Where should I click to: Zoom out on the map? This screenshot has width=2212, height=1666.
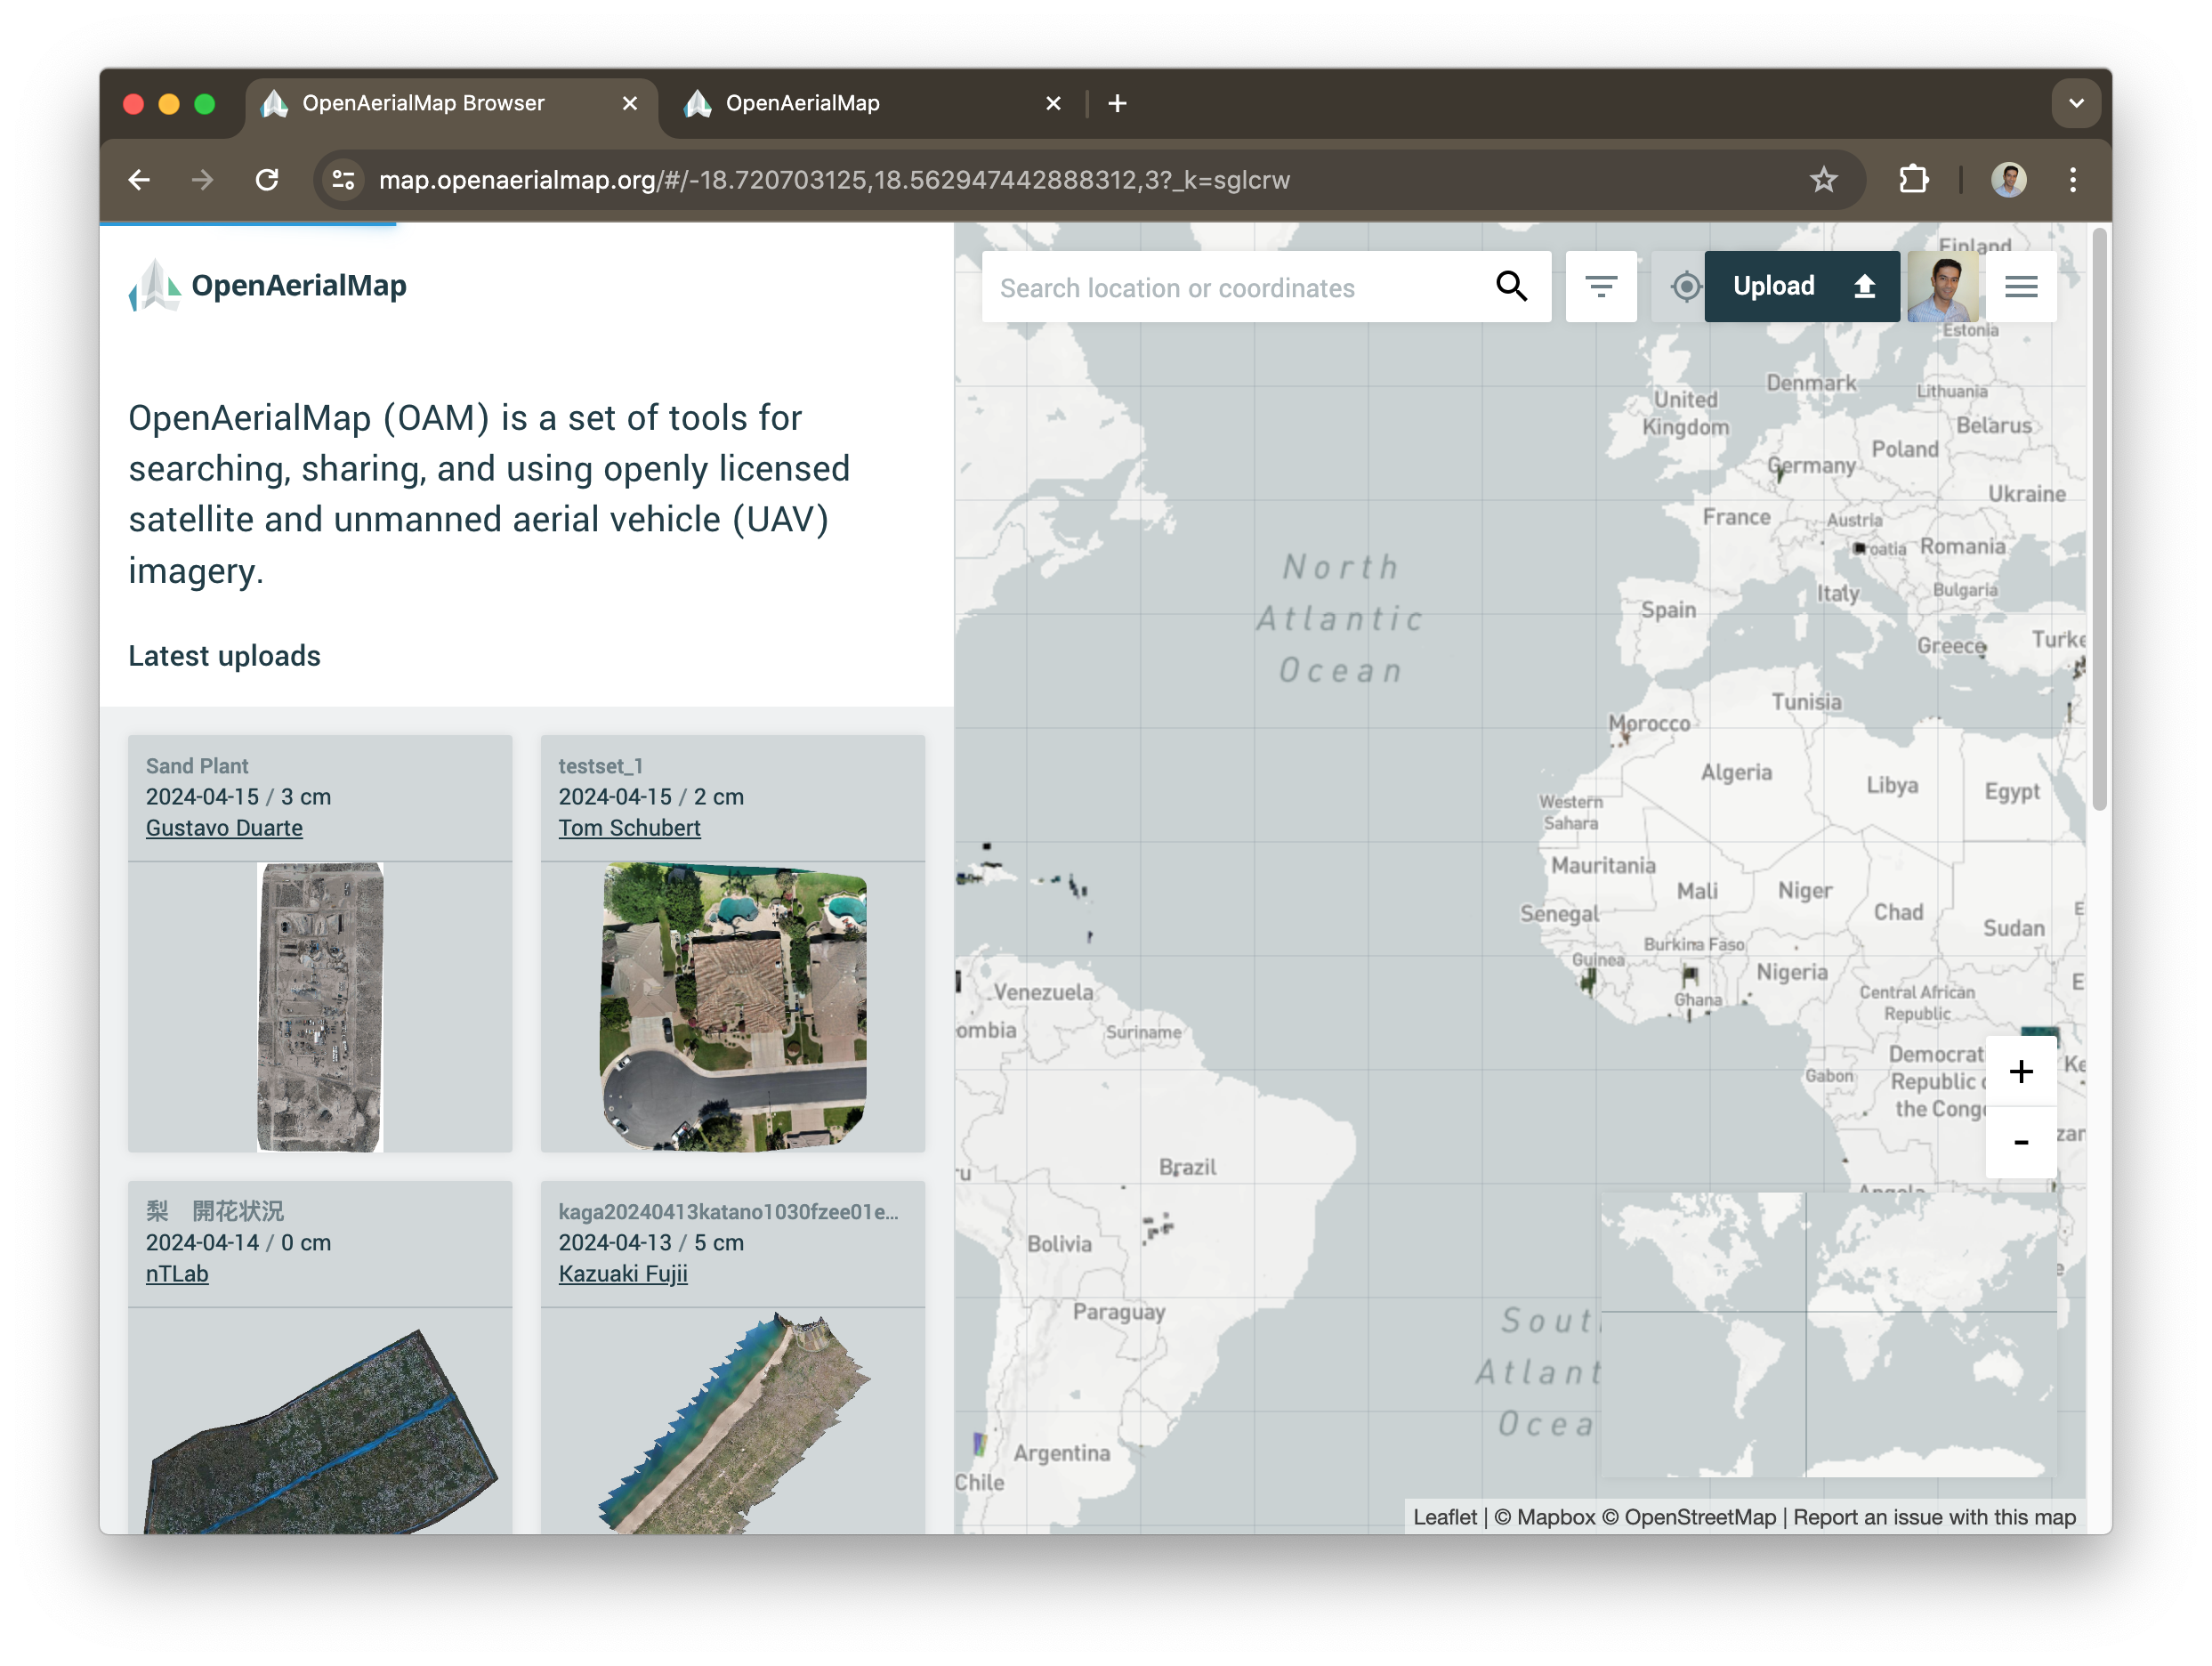(2021, 1142)
